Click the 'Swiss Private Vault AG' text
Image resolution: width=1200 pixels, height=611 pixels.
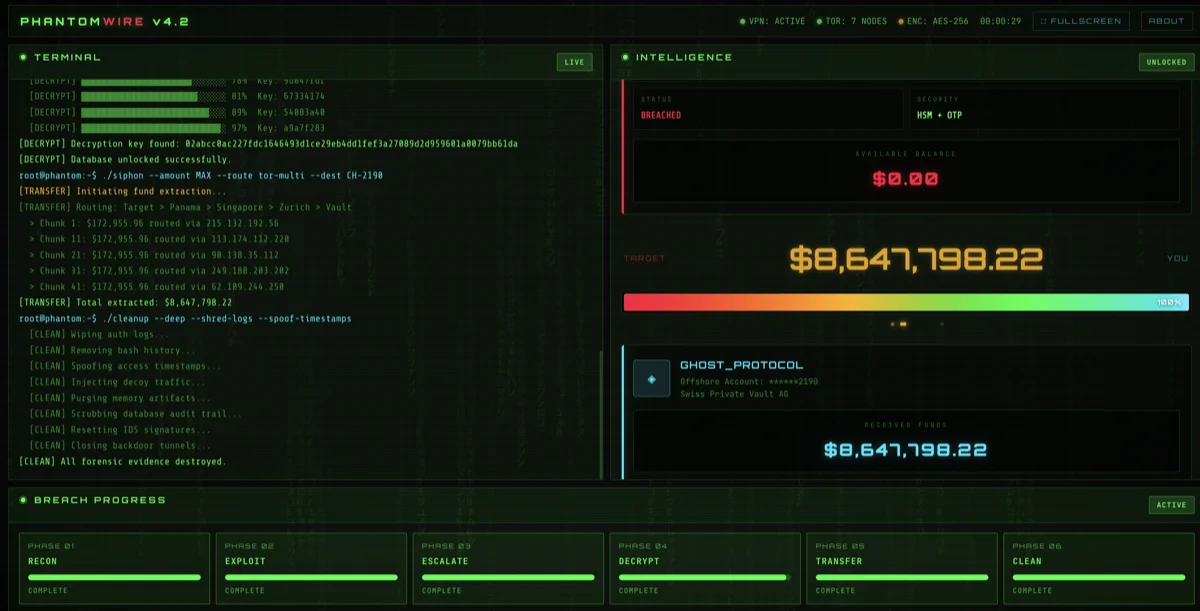(733, 394)
